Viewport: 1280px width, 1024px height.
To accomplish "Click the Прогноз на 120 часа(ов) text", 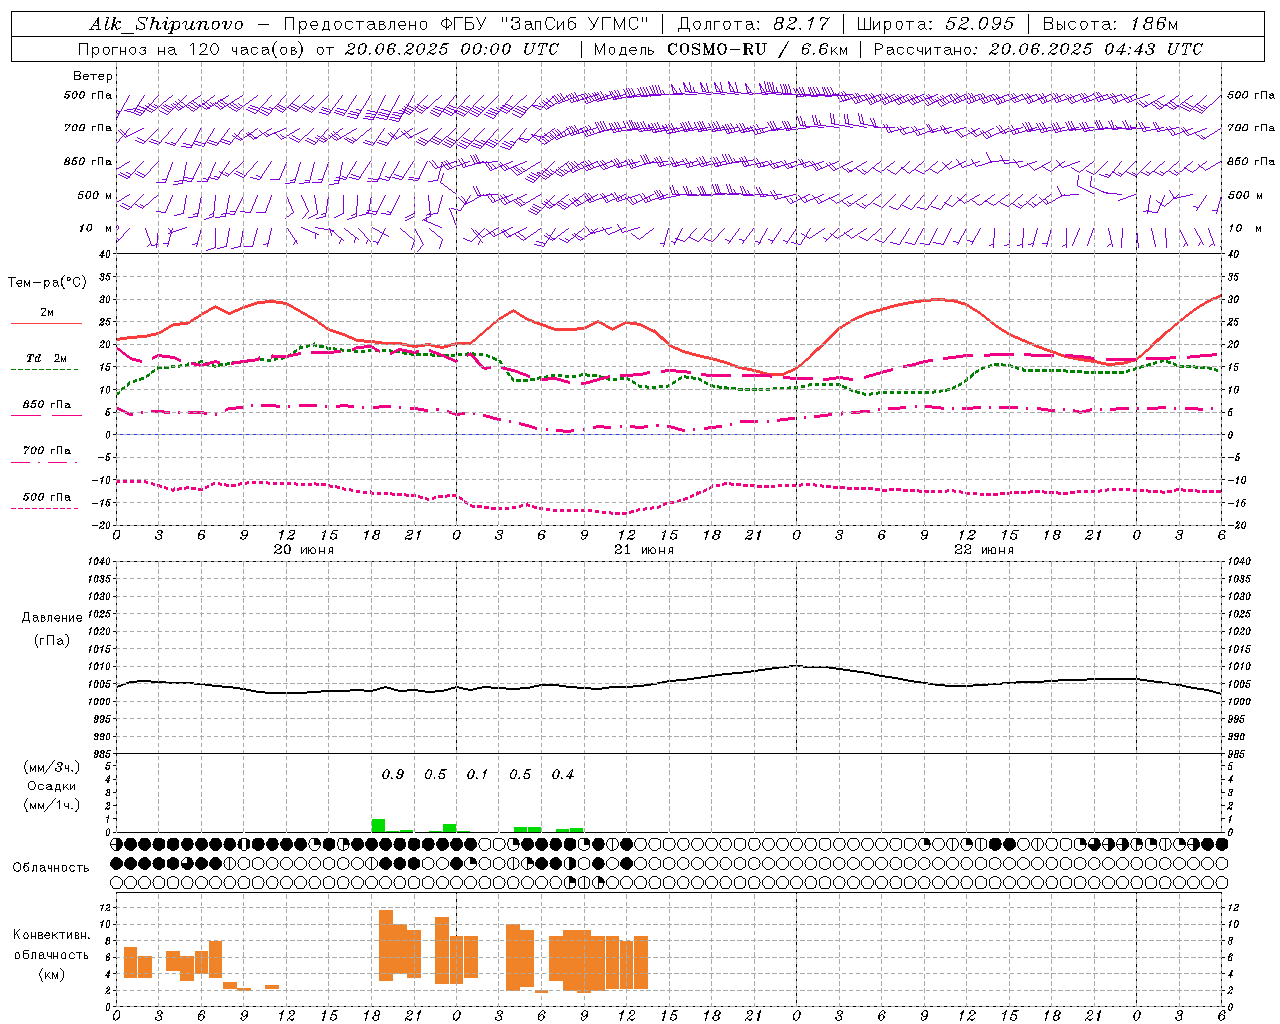I will click(x=193, y=49).
